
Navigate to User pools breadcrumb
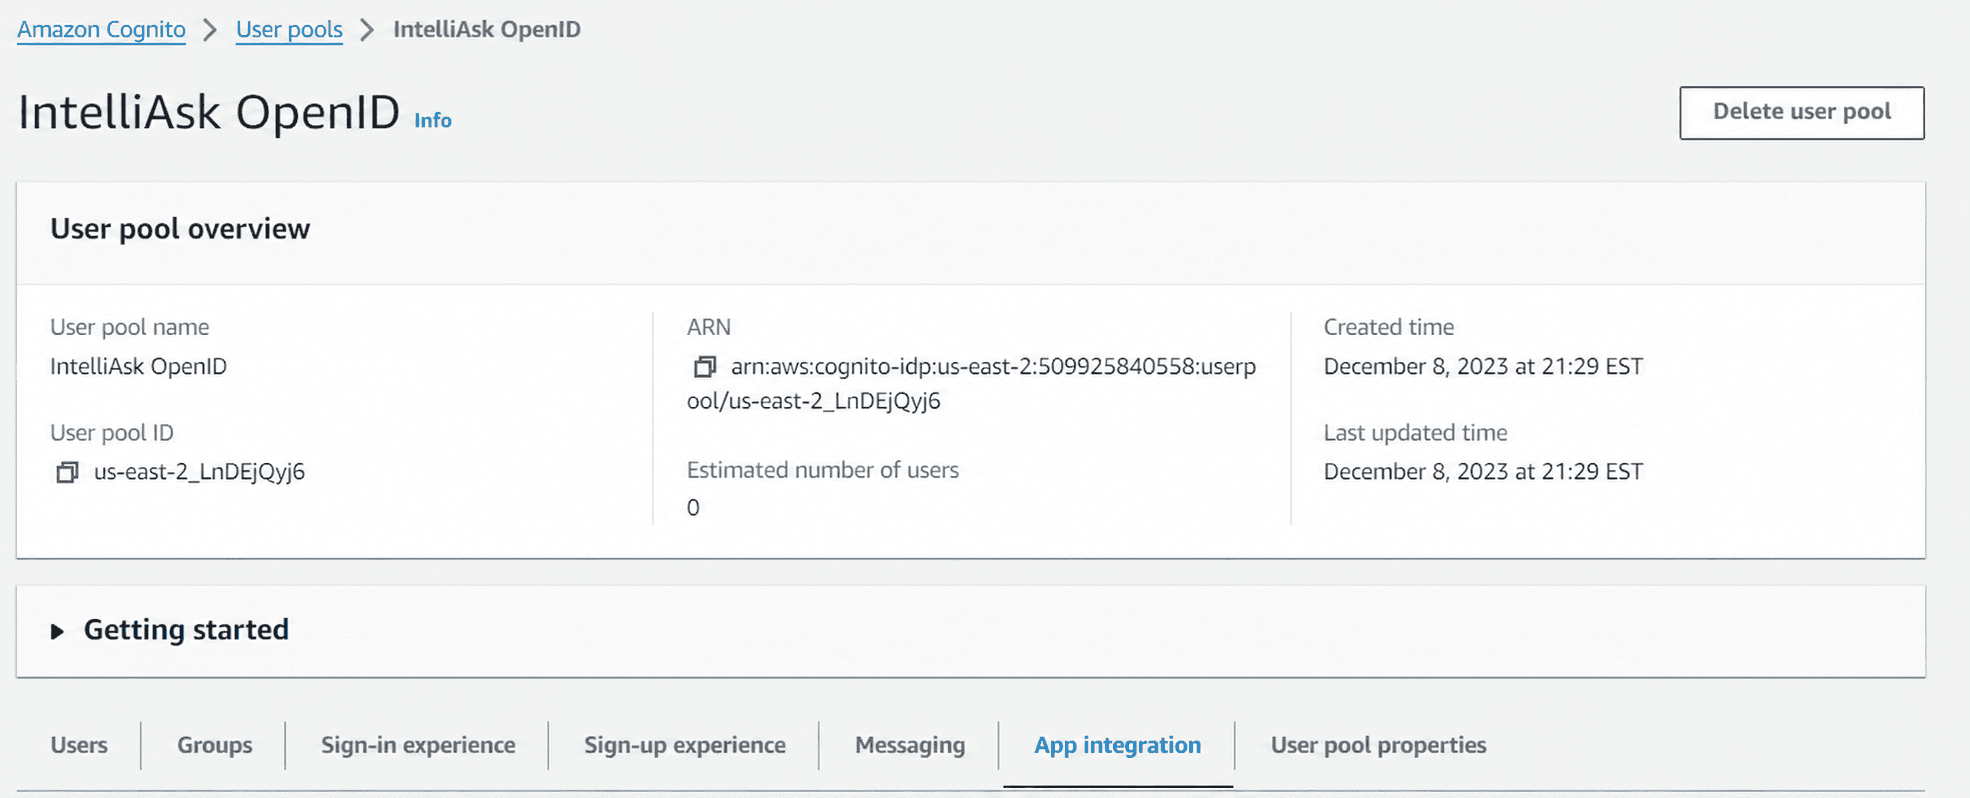click(289, 29)
